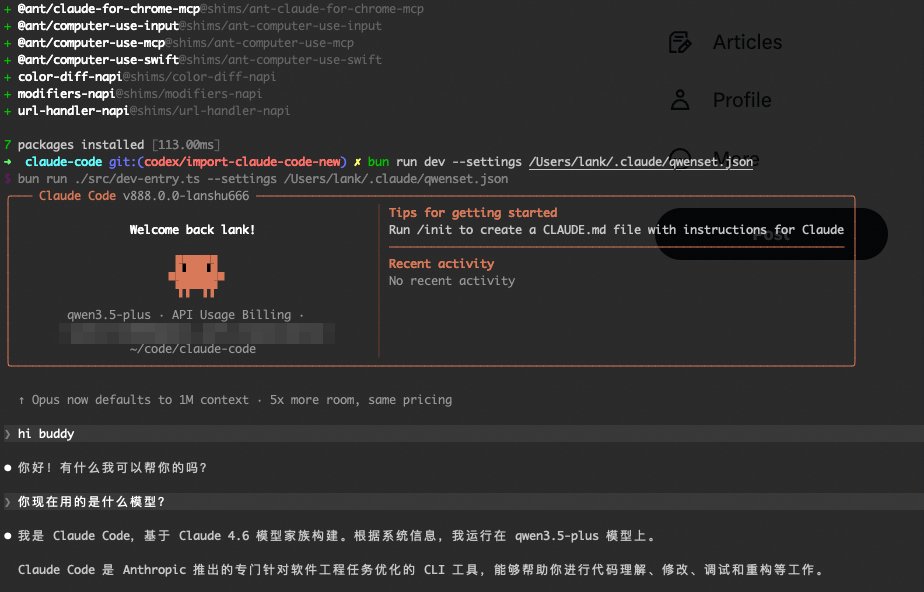Screen dimensions: 924x592
Task: Click the '你现在用的是什么模型?' prompt line
Action: tap(462, 501)
